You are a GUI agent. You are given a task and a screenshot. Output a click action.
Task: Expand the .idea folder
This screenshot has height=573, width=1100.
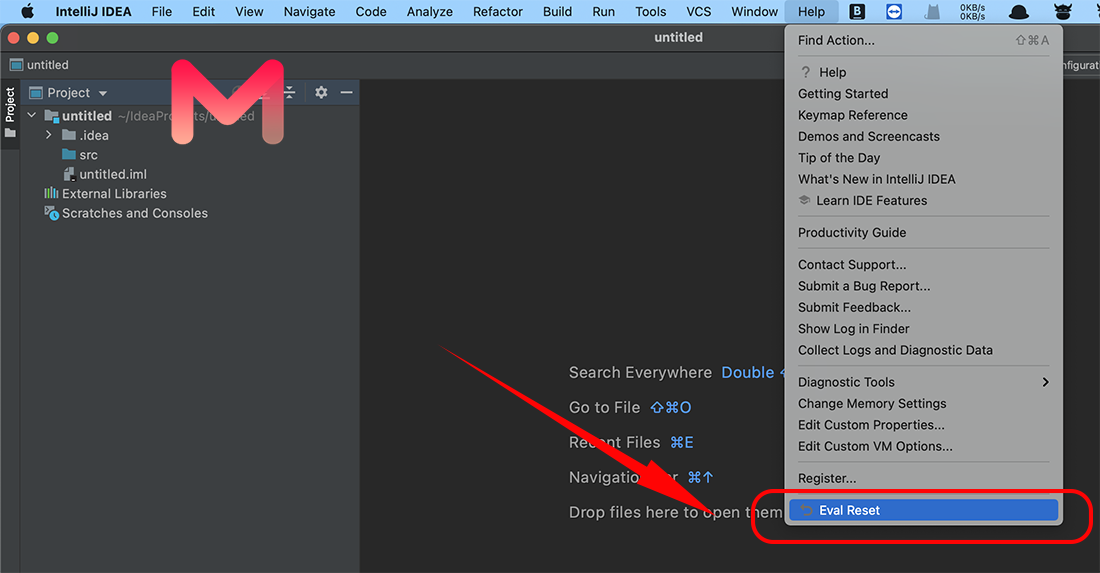tap(48, 135)
